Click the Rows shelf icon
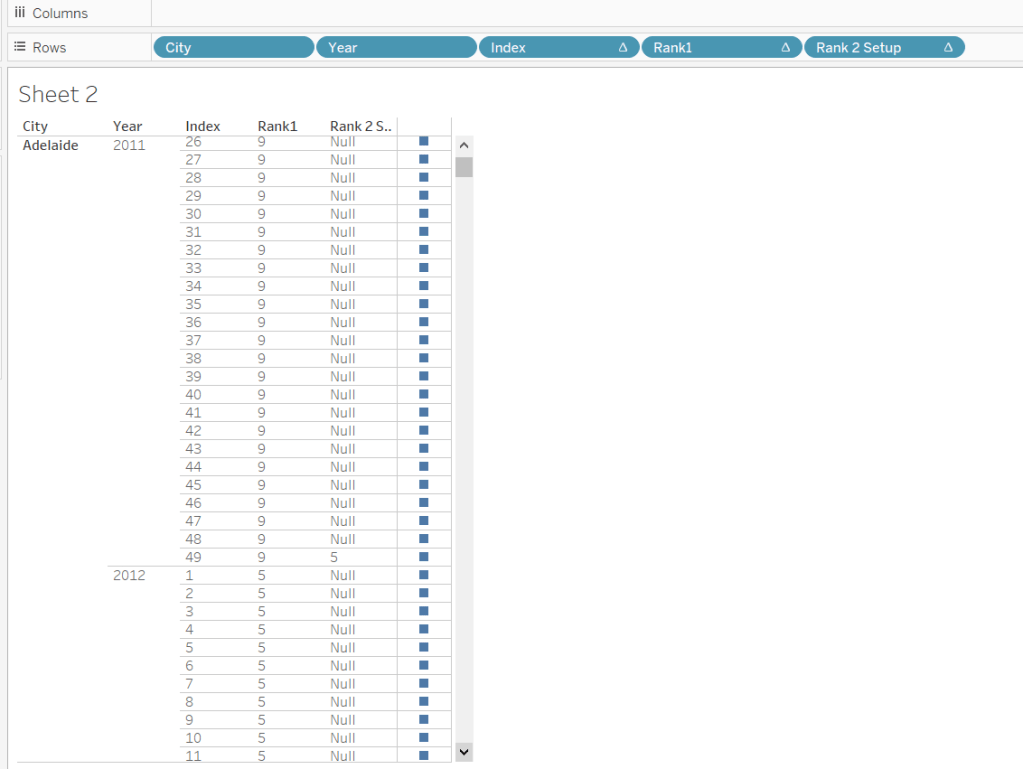This screenshot has width=1023, height=769. tap(19, 47)
